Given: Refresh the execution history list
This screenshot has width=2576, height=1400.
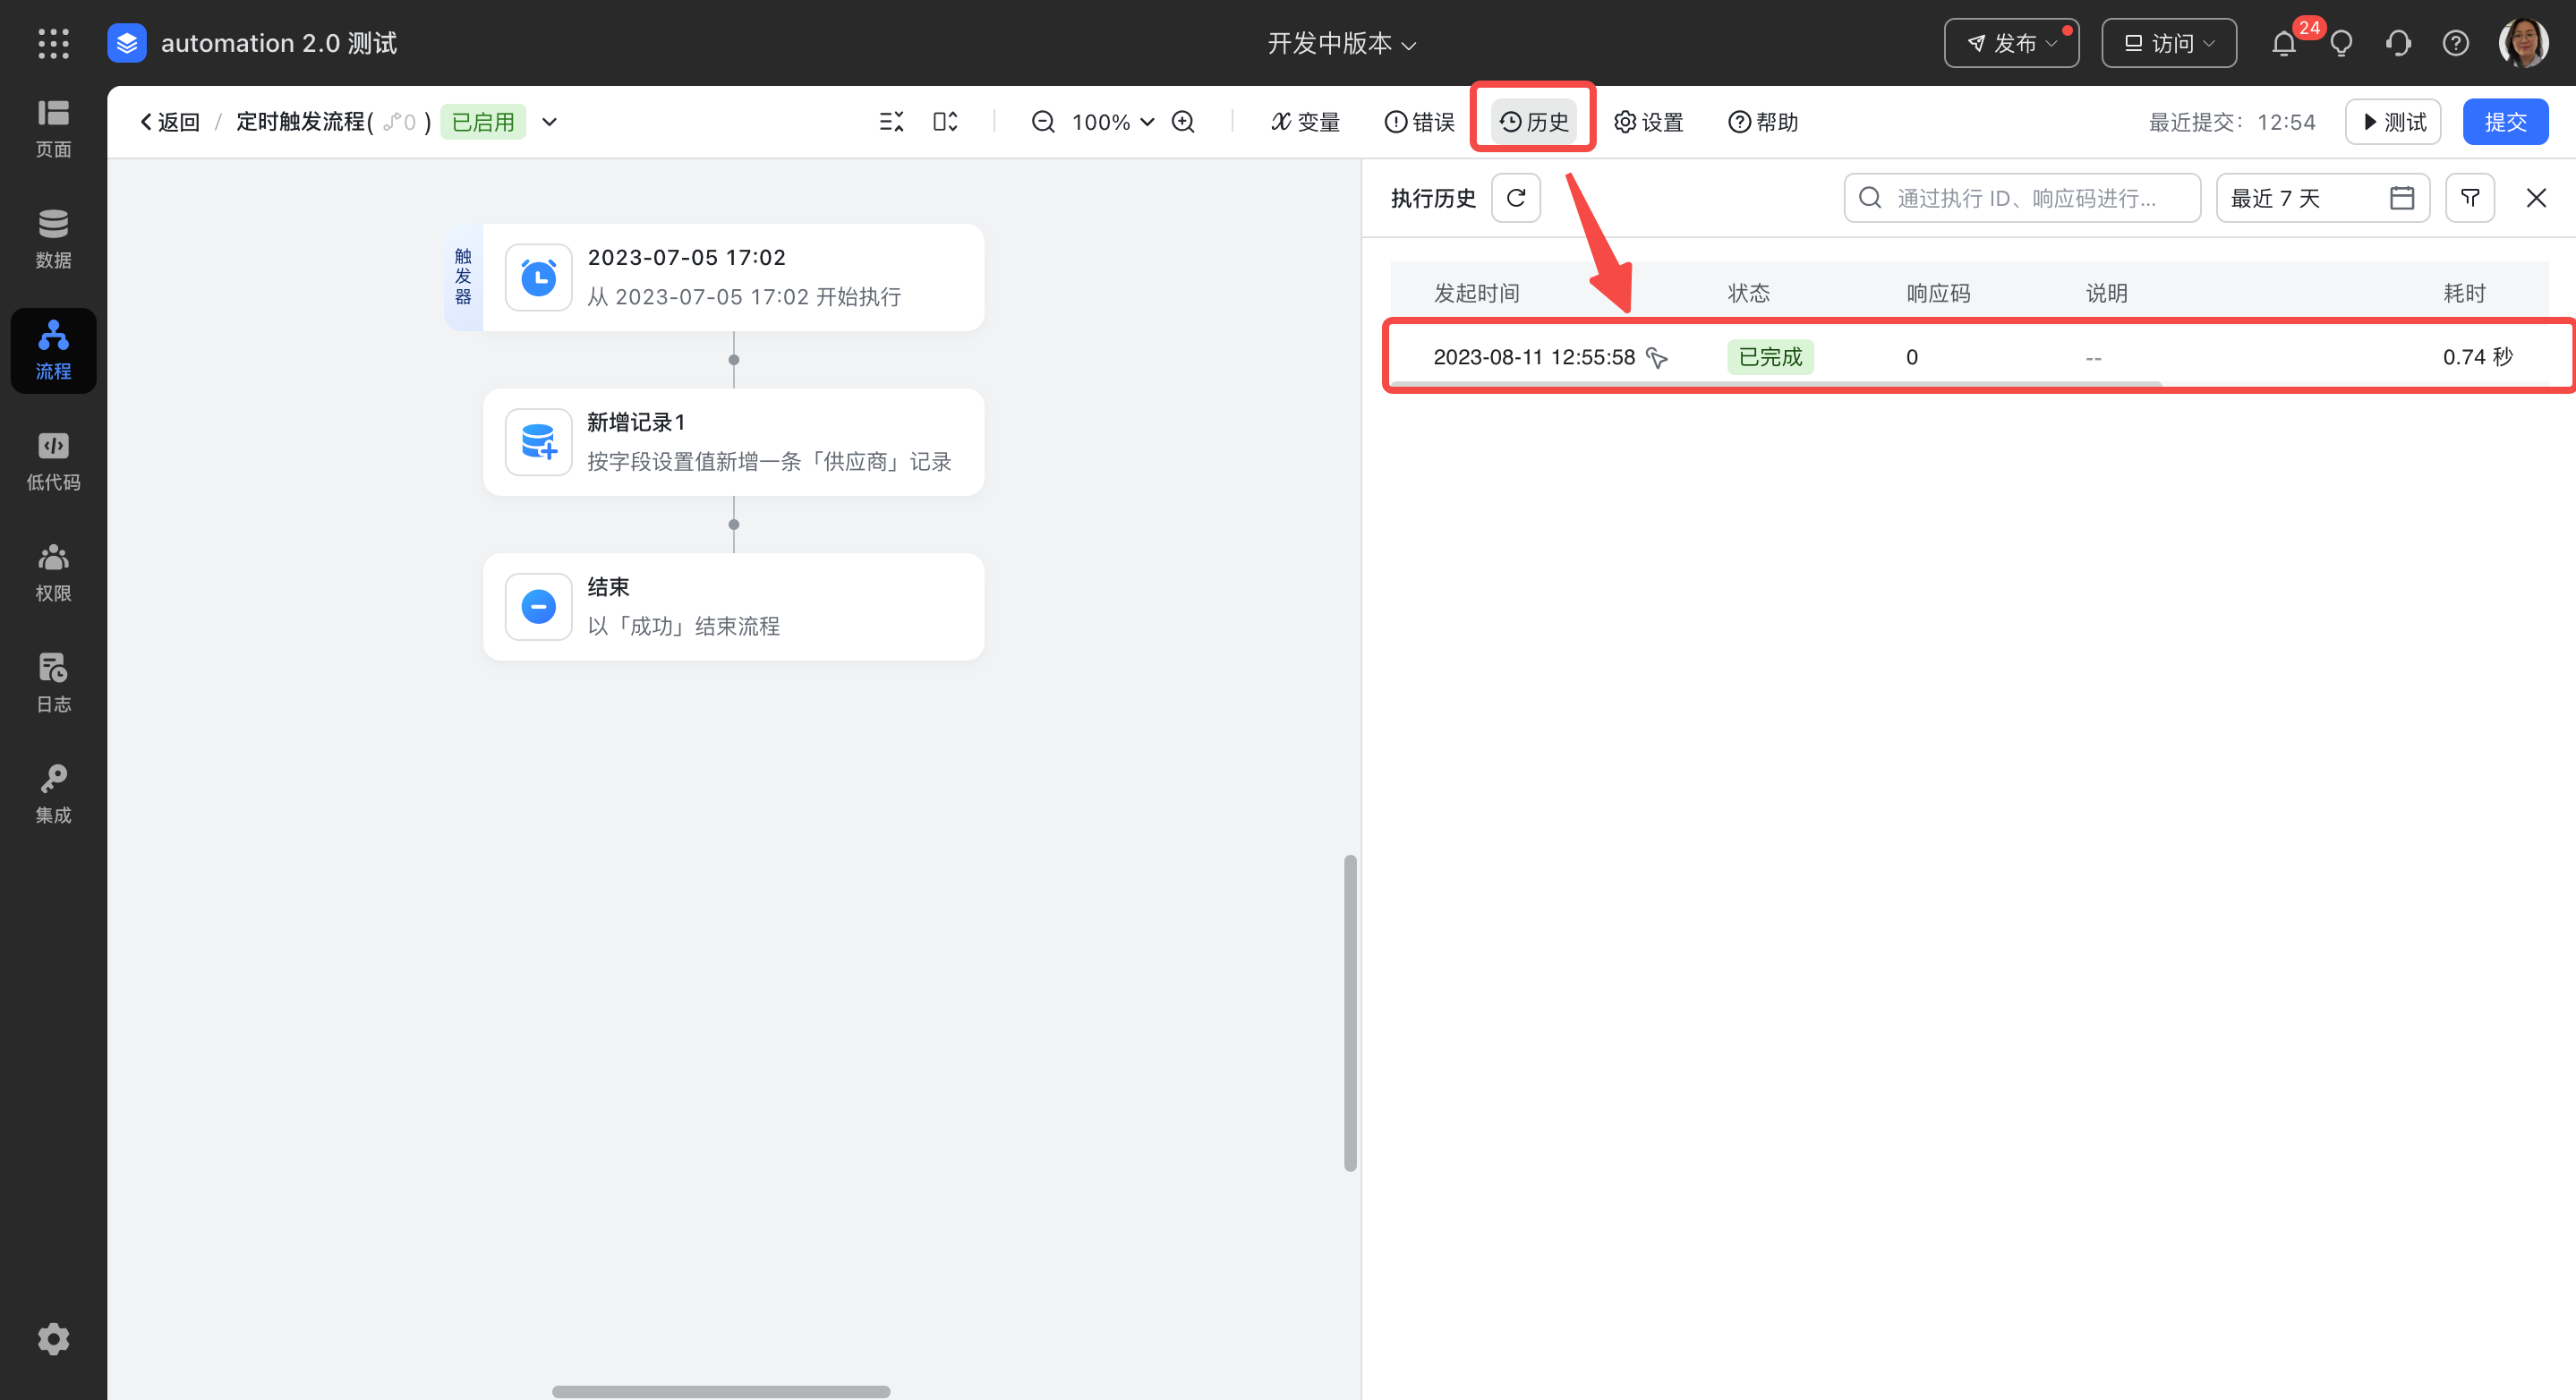Looking at the screenshot, I should (x=1516, y=198).
